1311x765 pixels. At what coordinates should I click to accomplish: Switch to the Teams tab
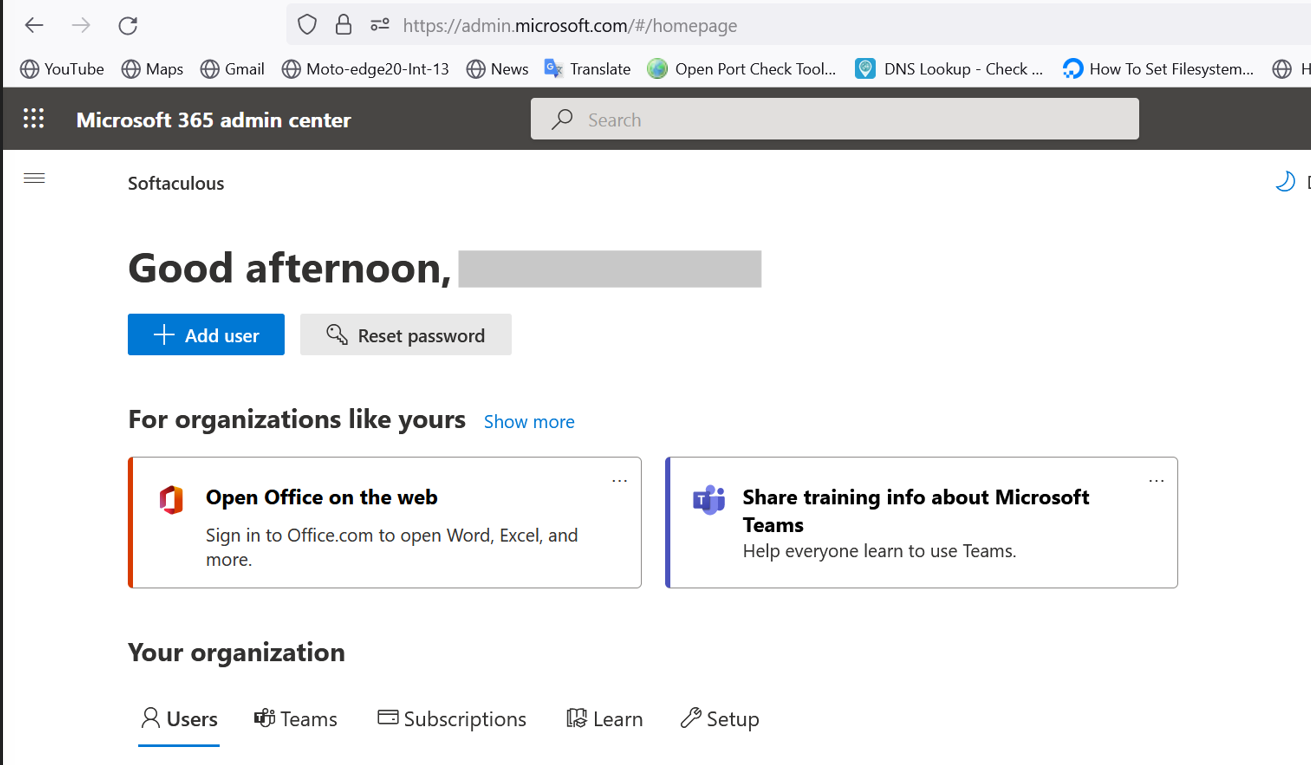[296, 719]
